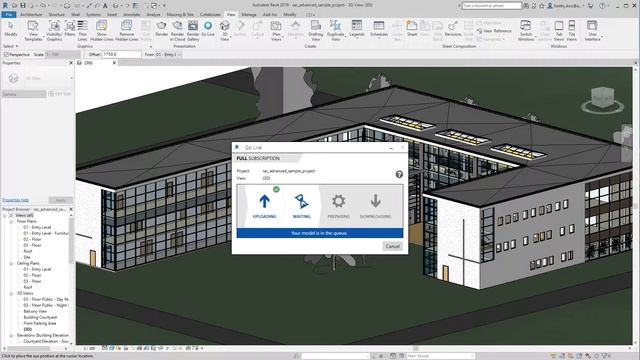The image size is (640, 360).
Task: Save the project from quick access toolbar
Action: [x=23, y=6]
